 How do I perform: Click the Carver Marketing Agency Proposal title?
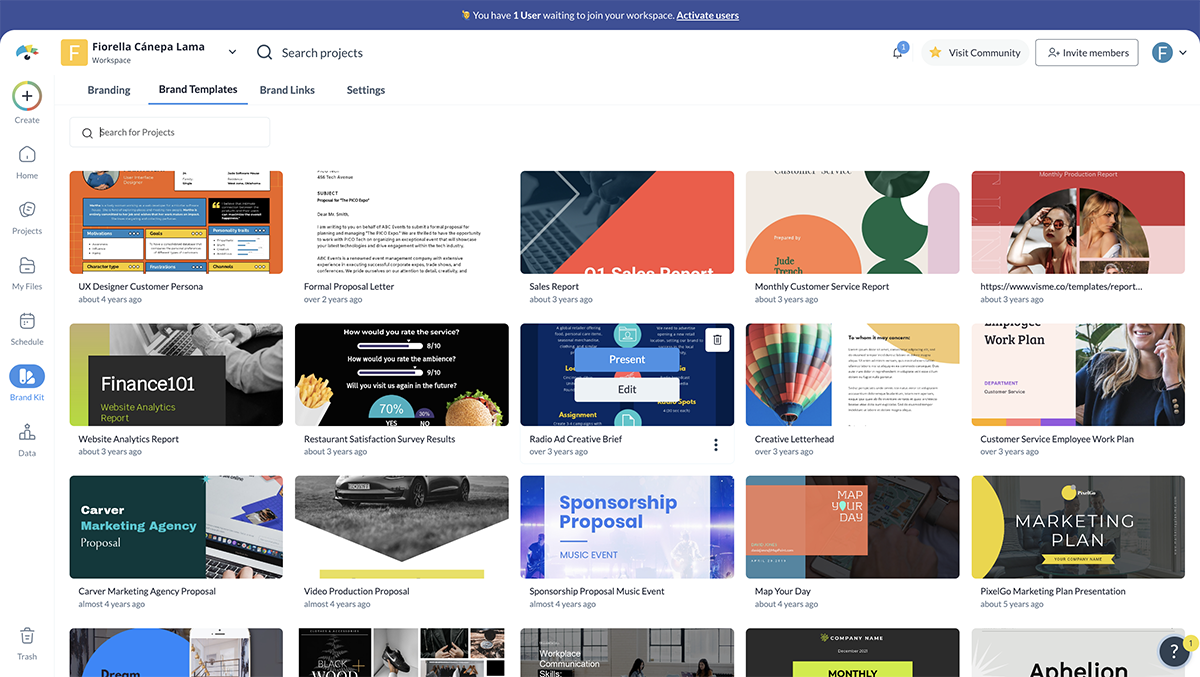(x=147, y=591)
